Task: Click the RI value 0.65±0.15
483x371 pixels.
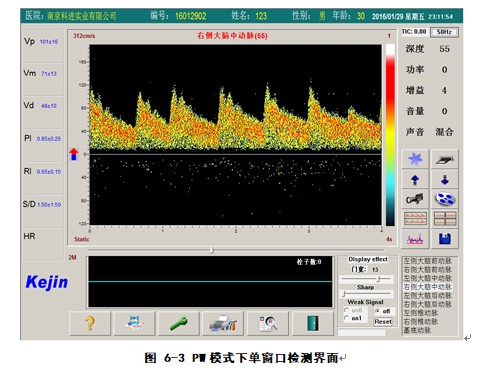Action: [49, 172]
